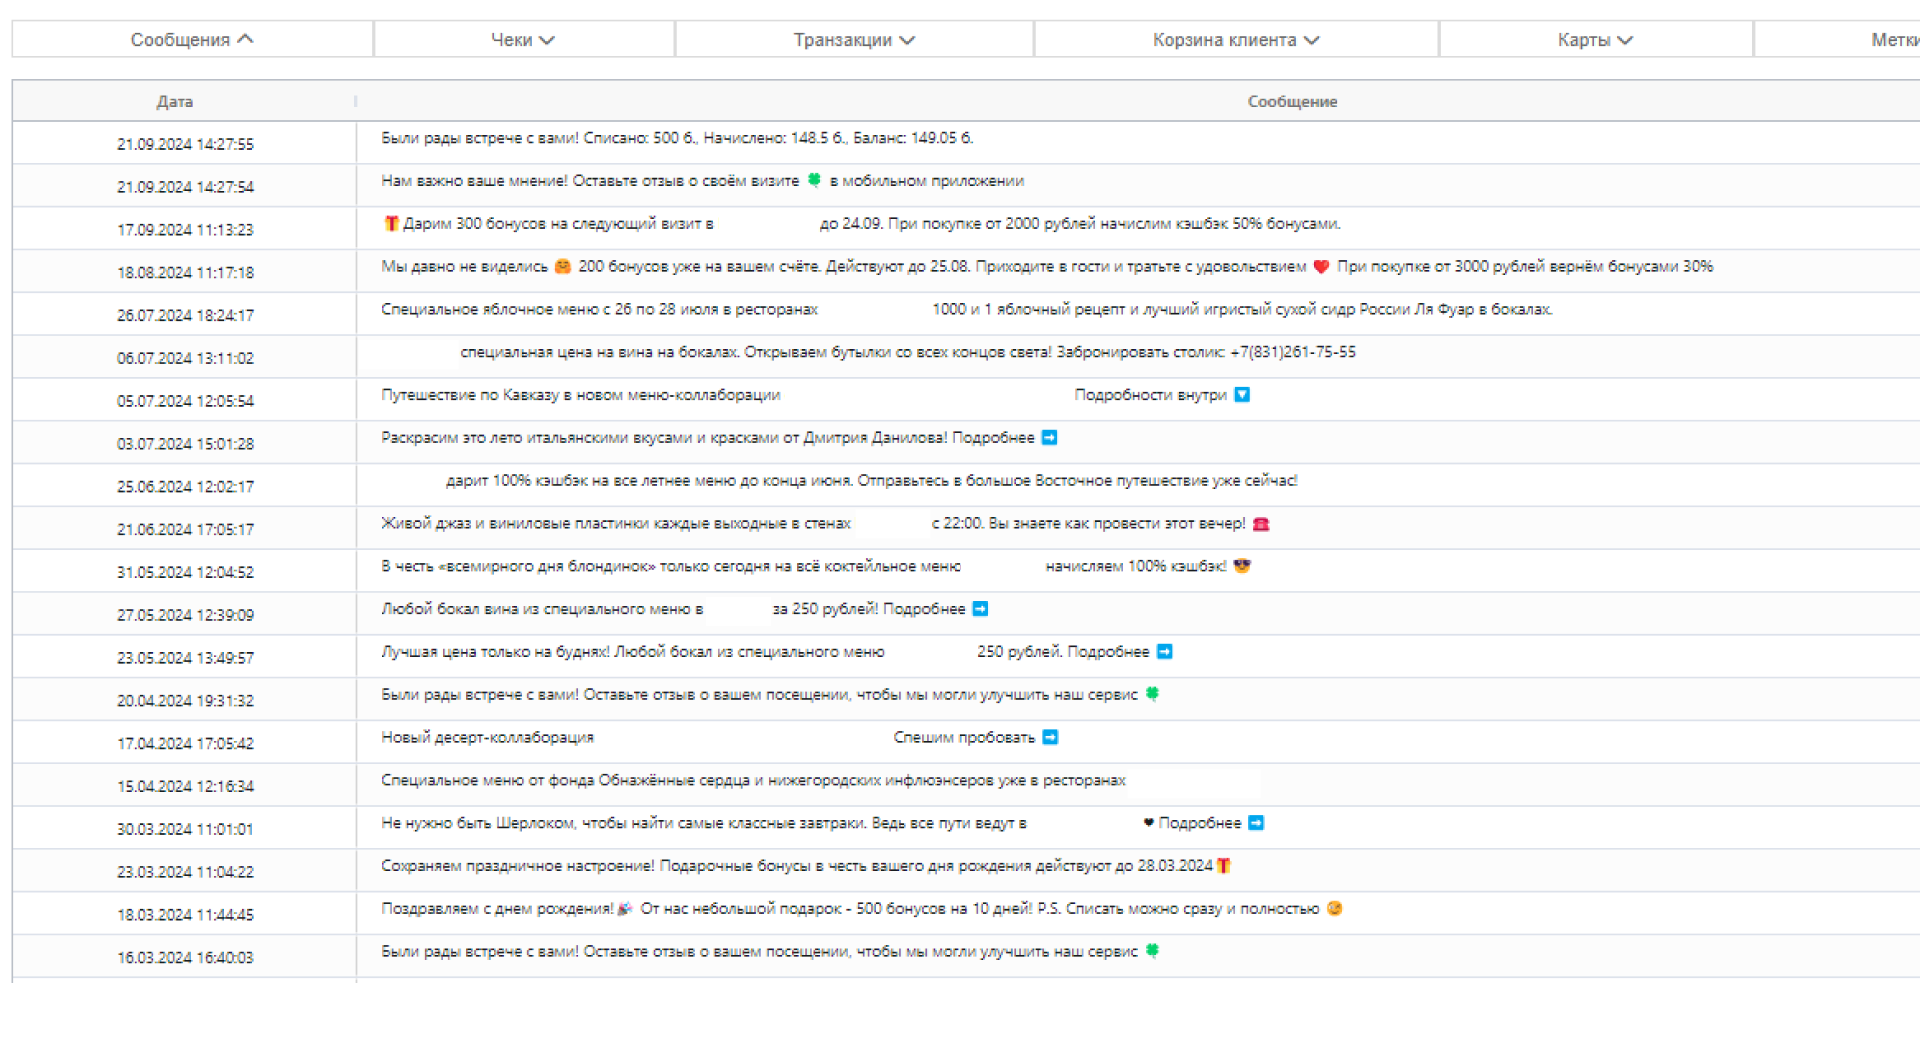Click the red heart emoji in the 18.08.2024 message
This screenshot has height=1049, width=1920.
1321,267
